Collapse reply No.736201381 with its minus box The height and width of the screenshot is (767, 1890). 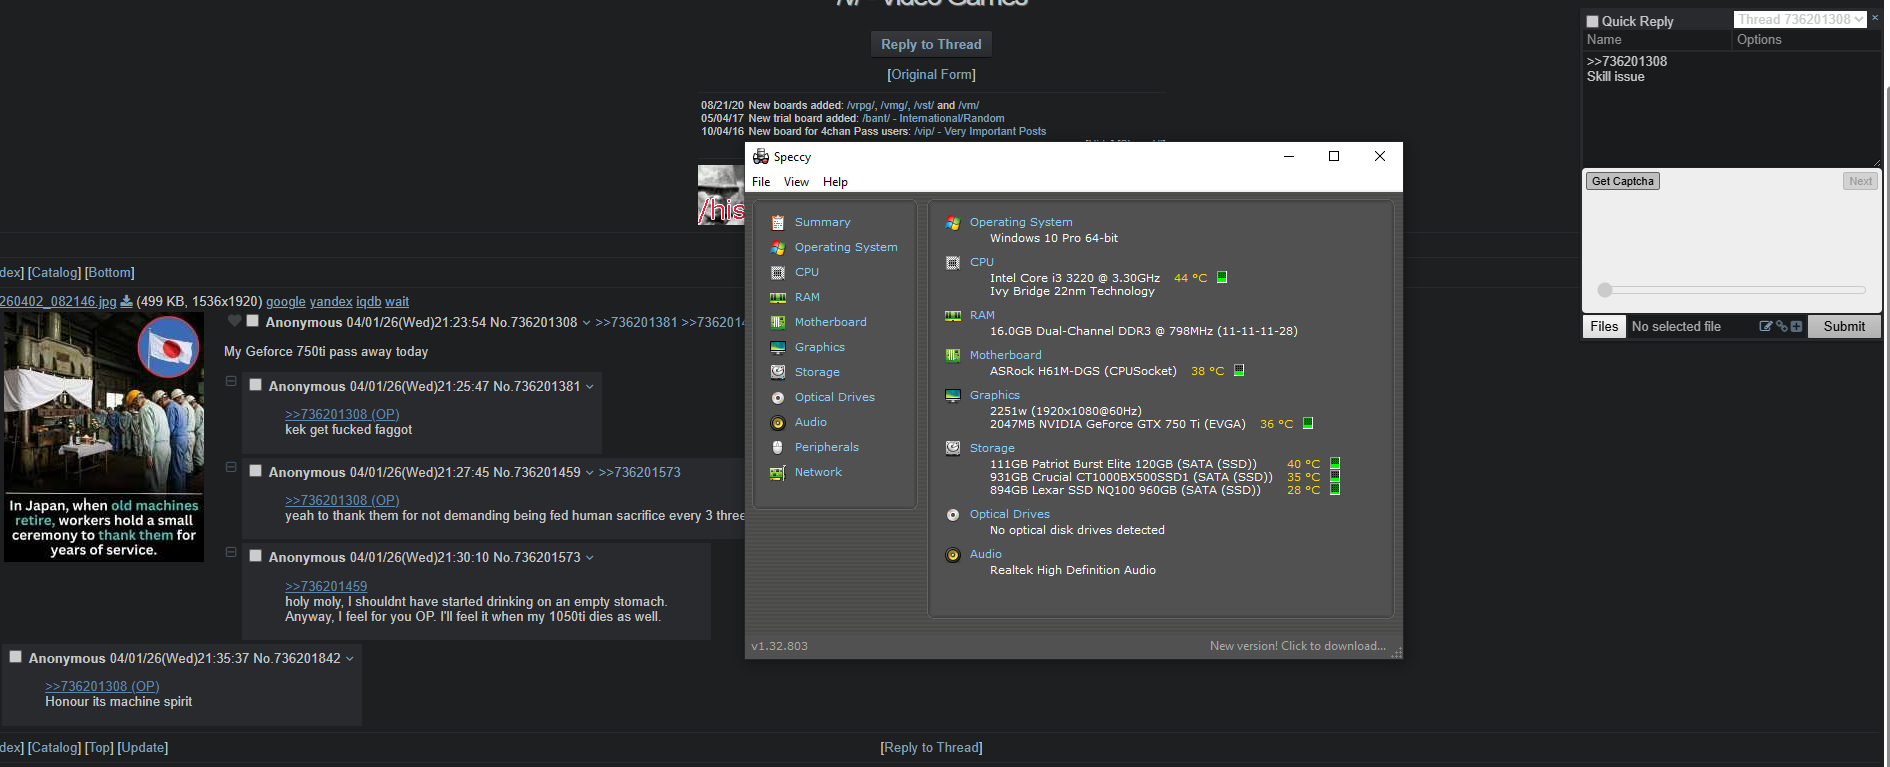231,381
